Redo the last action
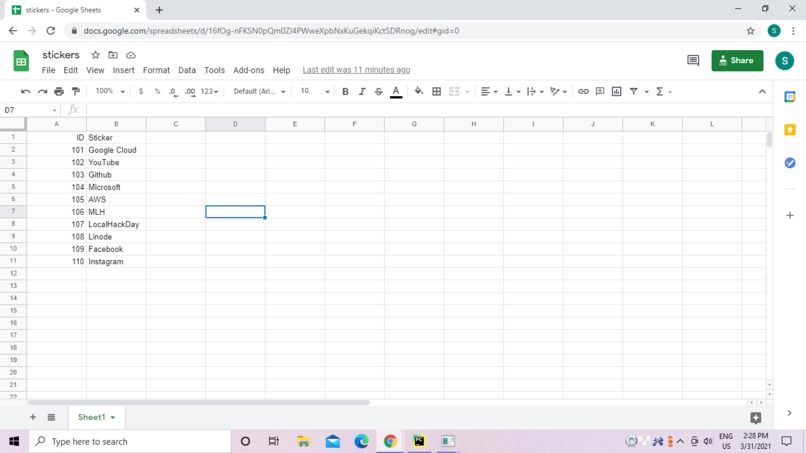Screen dimensions: 806x453 42,92
